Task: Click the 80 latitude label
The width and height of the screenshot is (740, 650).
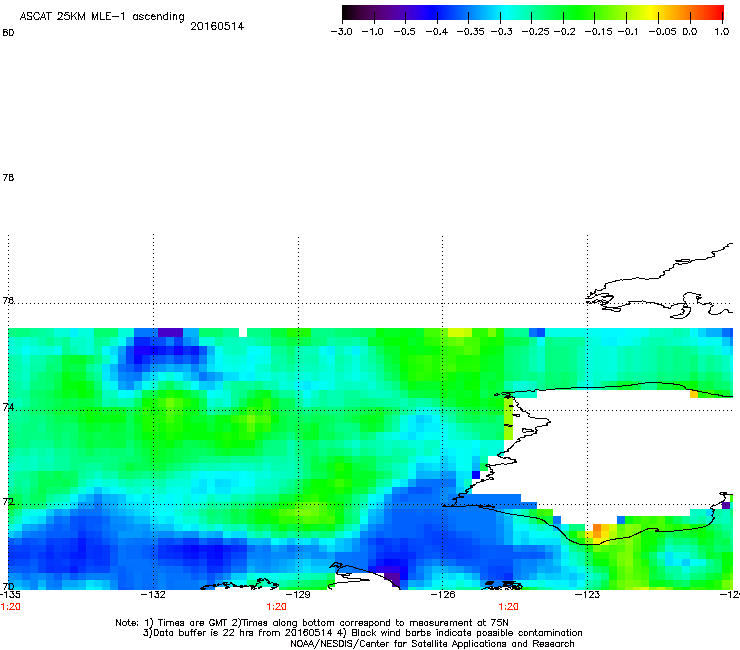Action: (x=8, y=33)
